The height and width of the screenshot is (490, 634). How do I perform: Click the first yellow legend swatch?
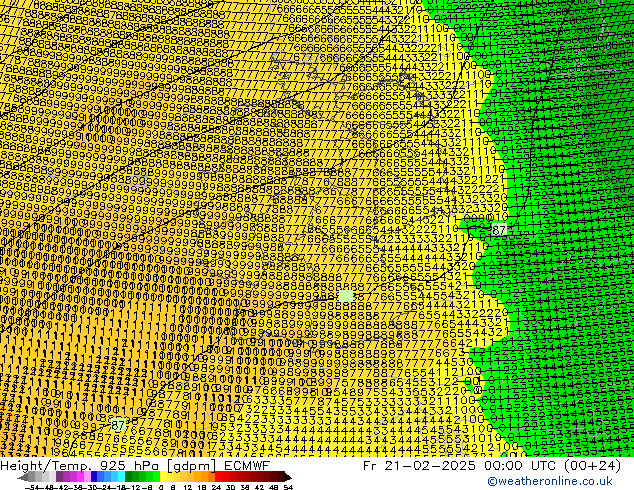coord(163,477)
